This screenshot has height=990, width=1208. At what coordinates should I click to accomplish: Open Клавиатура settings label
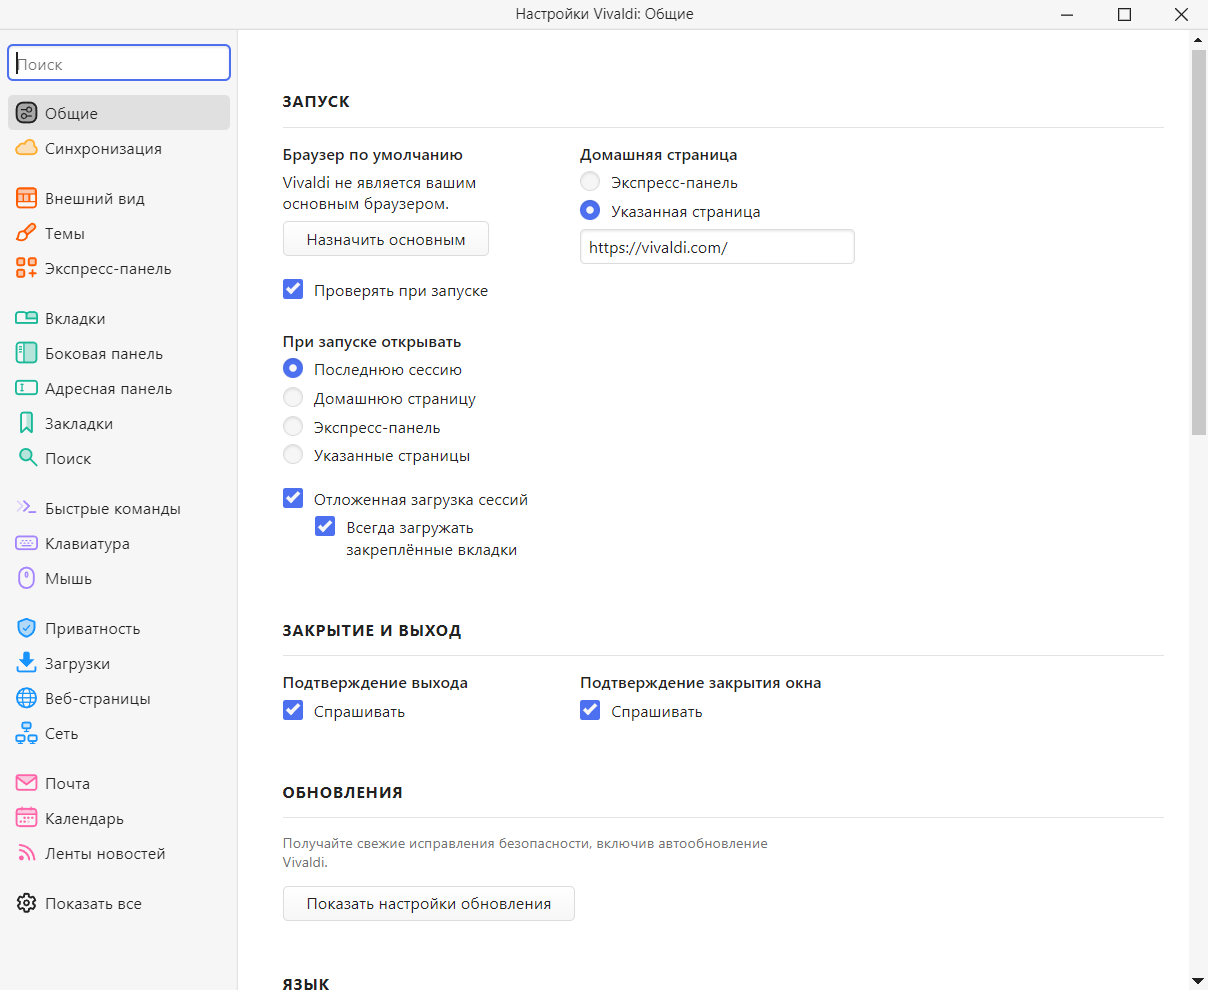87,543
